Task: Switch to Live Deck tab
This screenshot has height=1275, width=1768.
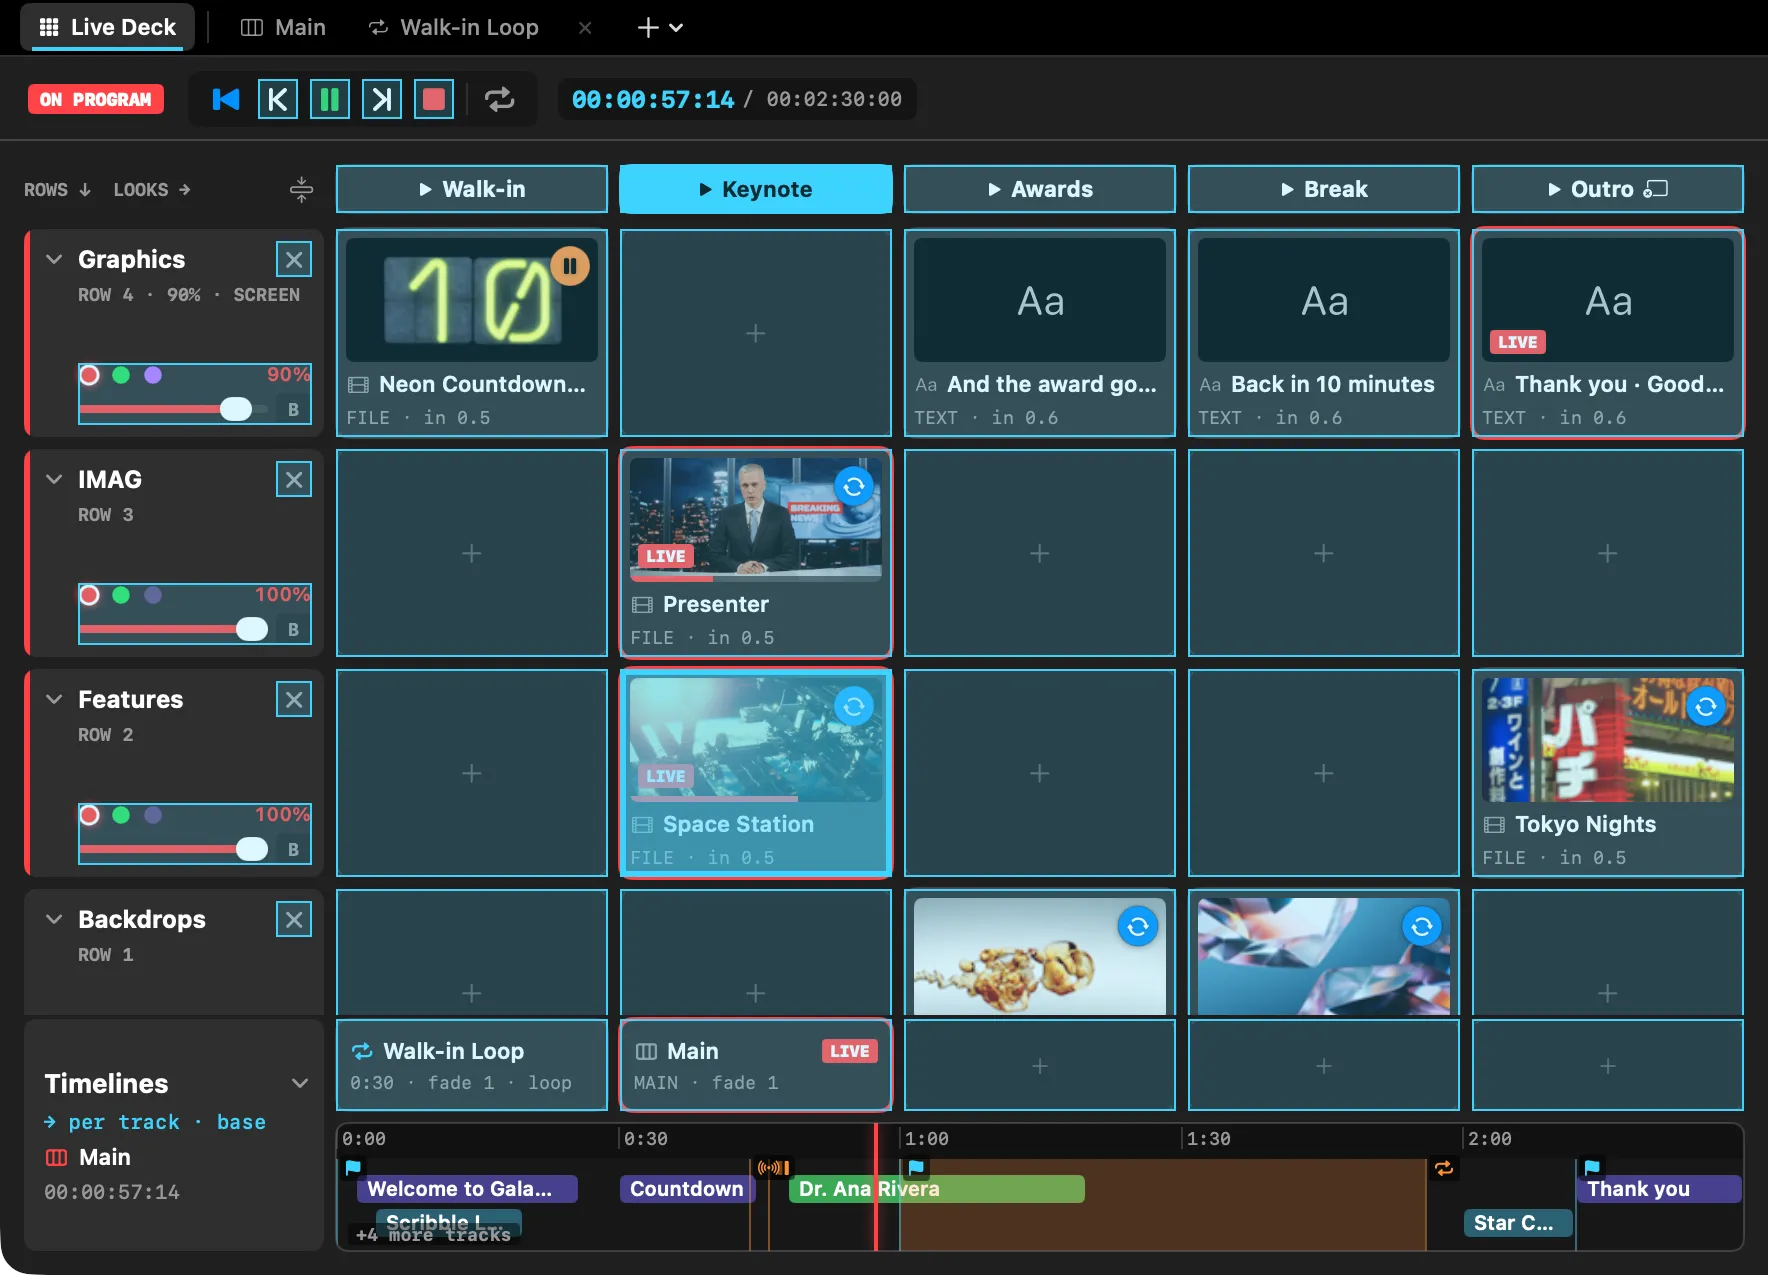Action: (x=107, y=27)
